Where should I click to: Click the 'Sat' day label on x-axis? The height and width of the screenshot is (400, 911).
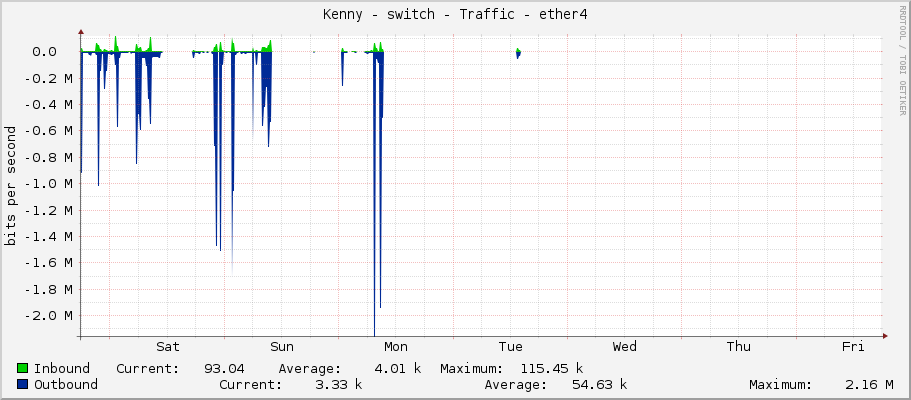(x=168, y=347)
